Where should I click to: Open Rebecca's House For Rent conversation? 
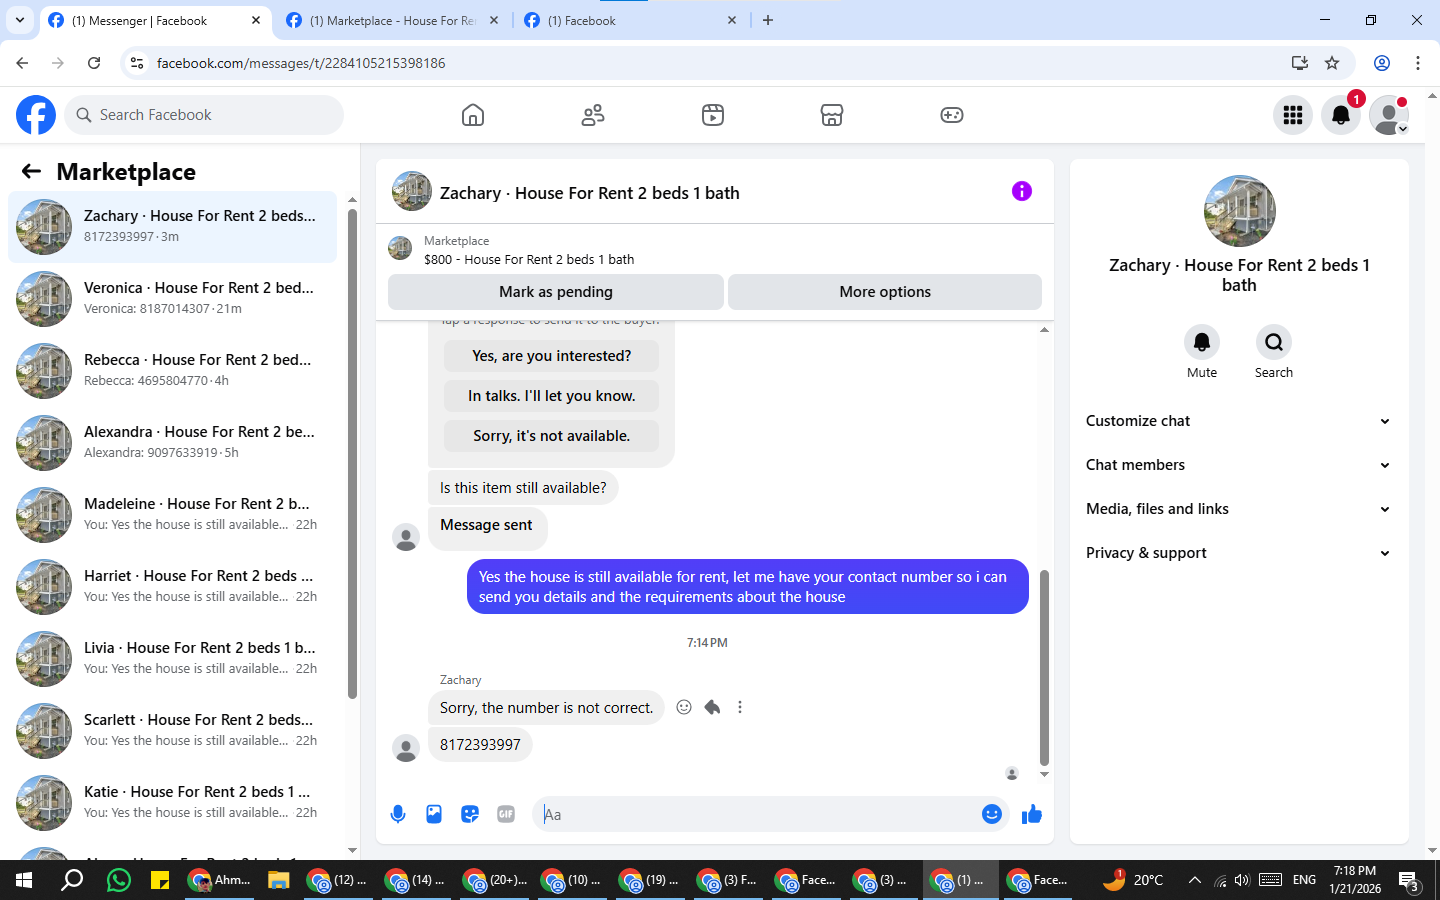click(x=173, y=370)
